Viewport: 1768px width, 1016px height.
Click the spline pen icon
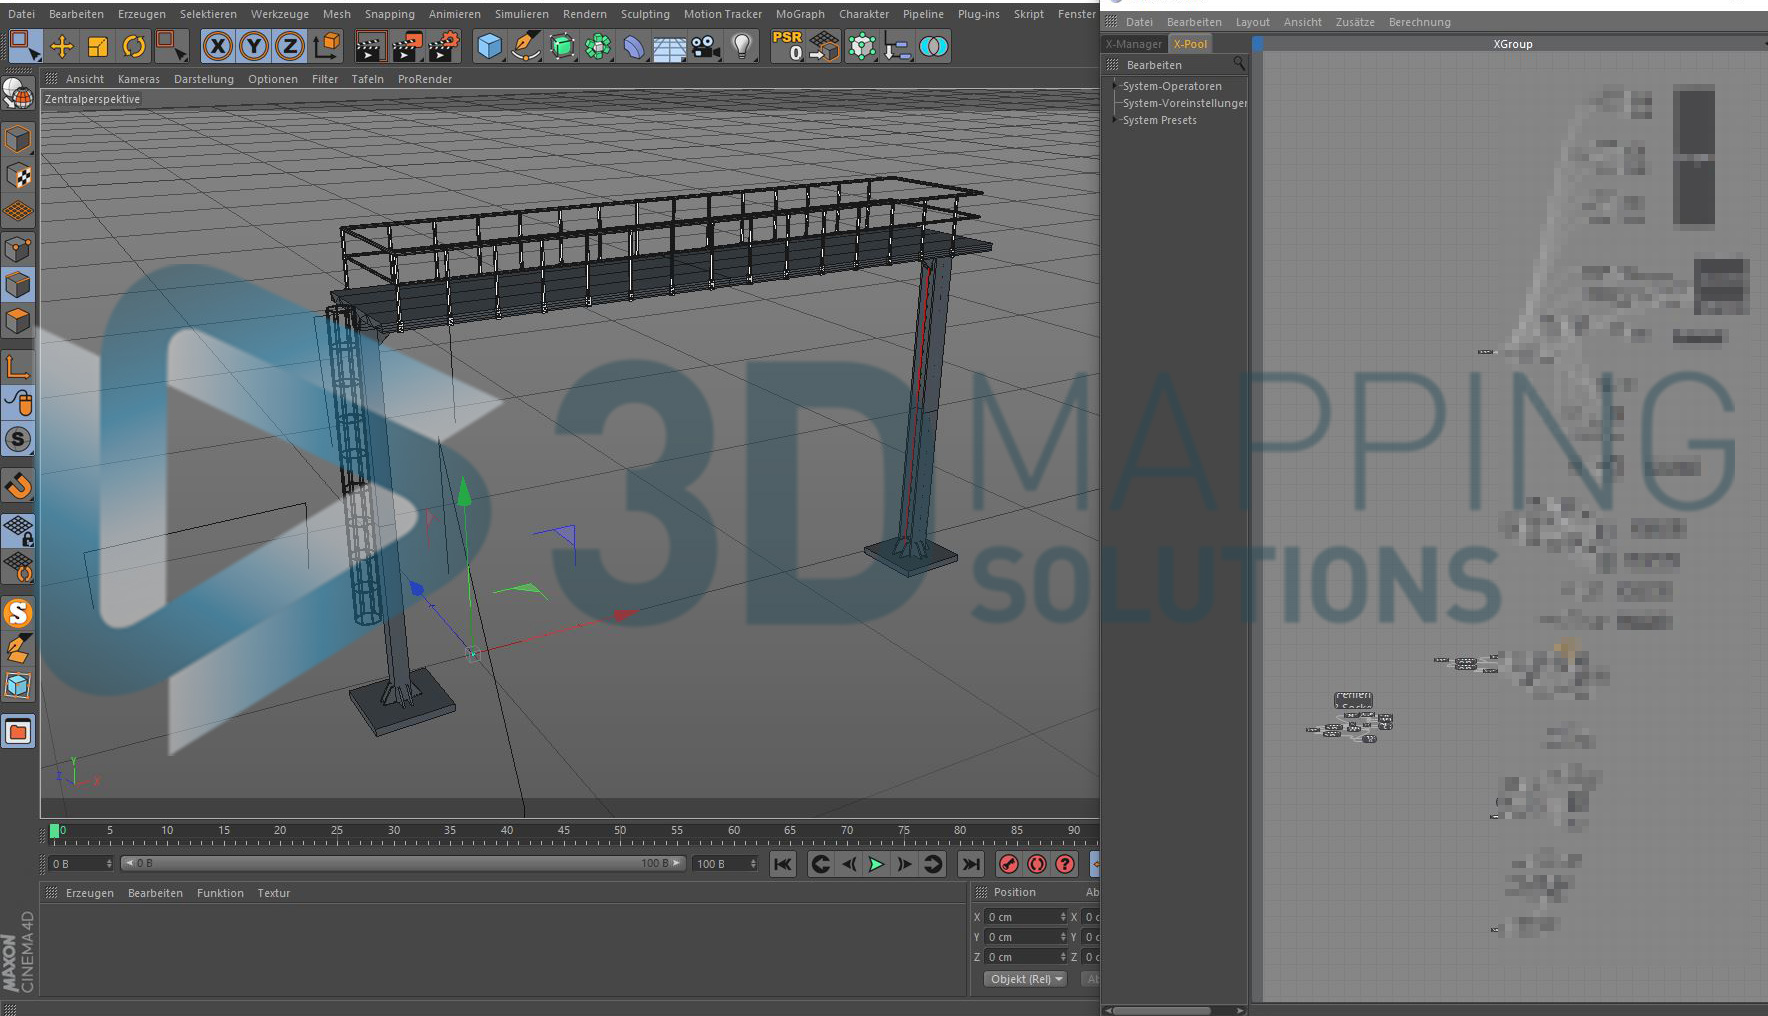click(526, 46)
